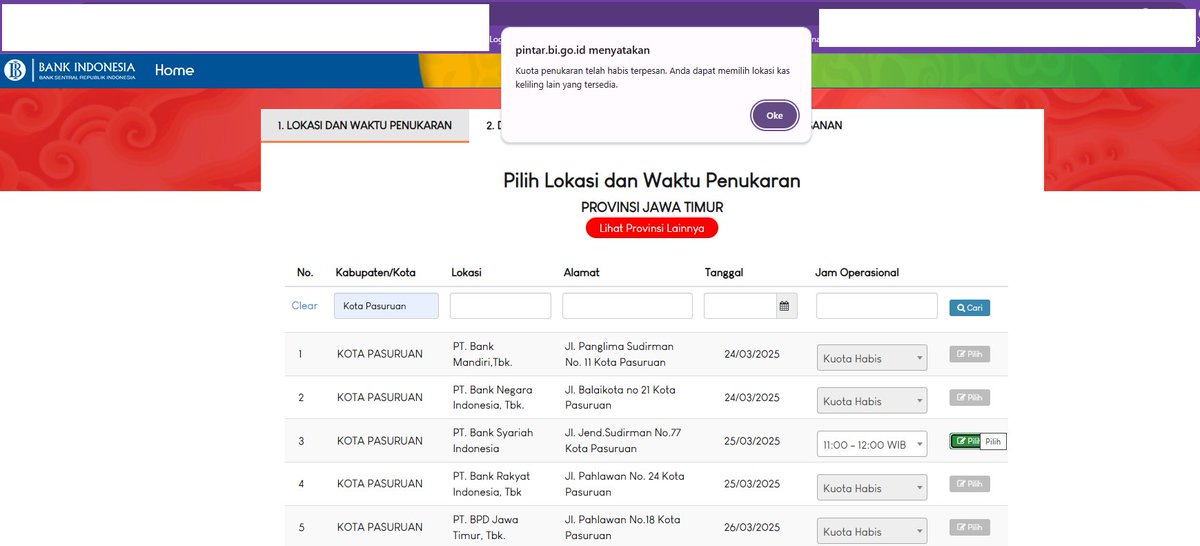This screenshot has height=546, width=1200.
Task: Click the Tanggal column header
Action: coord(724,272)
